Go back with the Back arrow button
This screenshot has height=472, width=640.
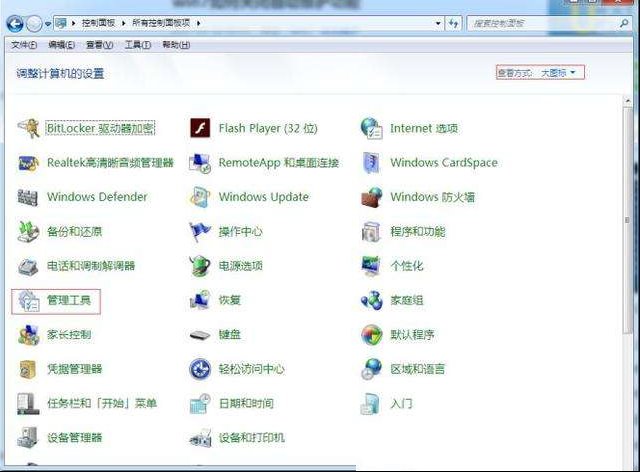coord(15,24)
